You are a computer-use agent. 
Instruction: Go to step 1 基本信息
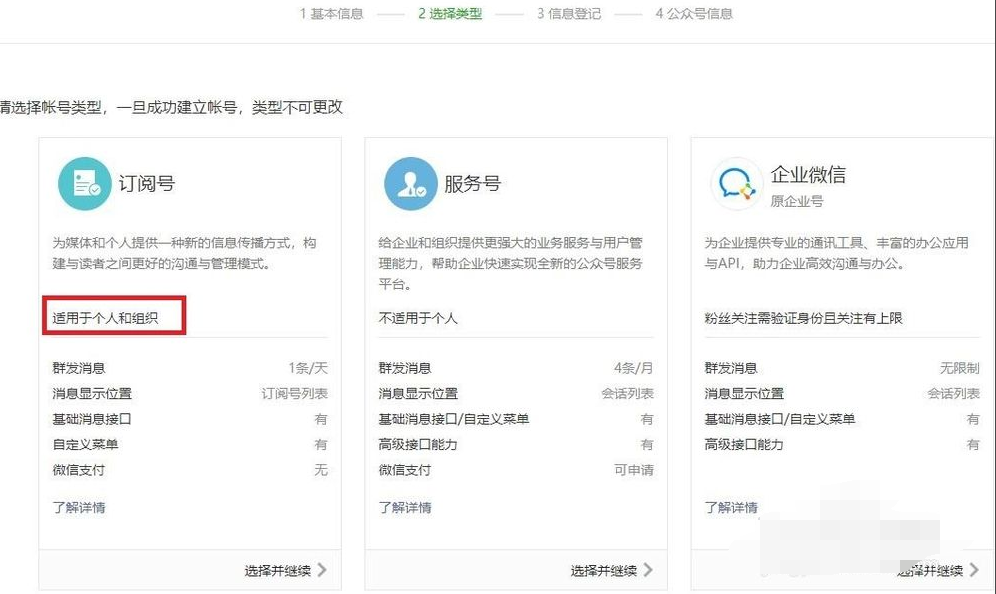(x=331, y=14)
